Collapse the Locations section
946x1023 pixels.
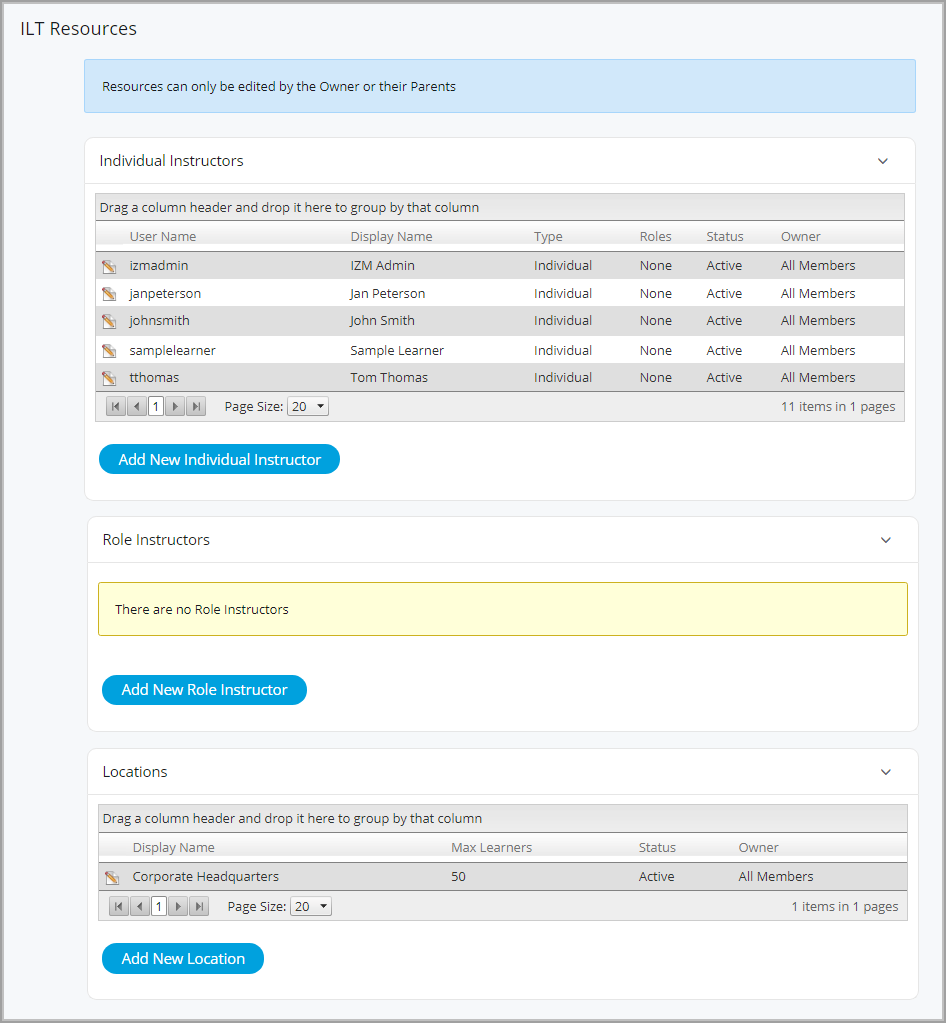885,771
